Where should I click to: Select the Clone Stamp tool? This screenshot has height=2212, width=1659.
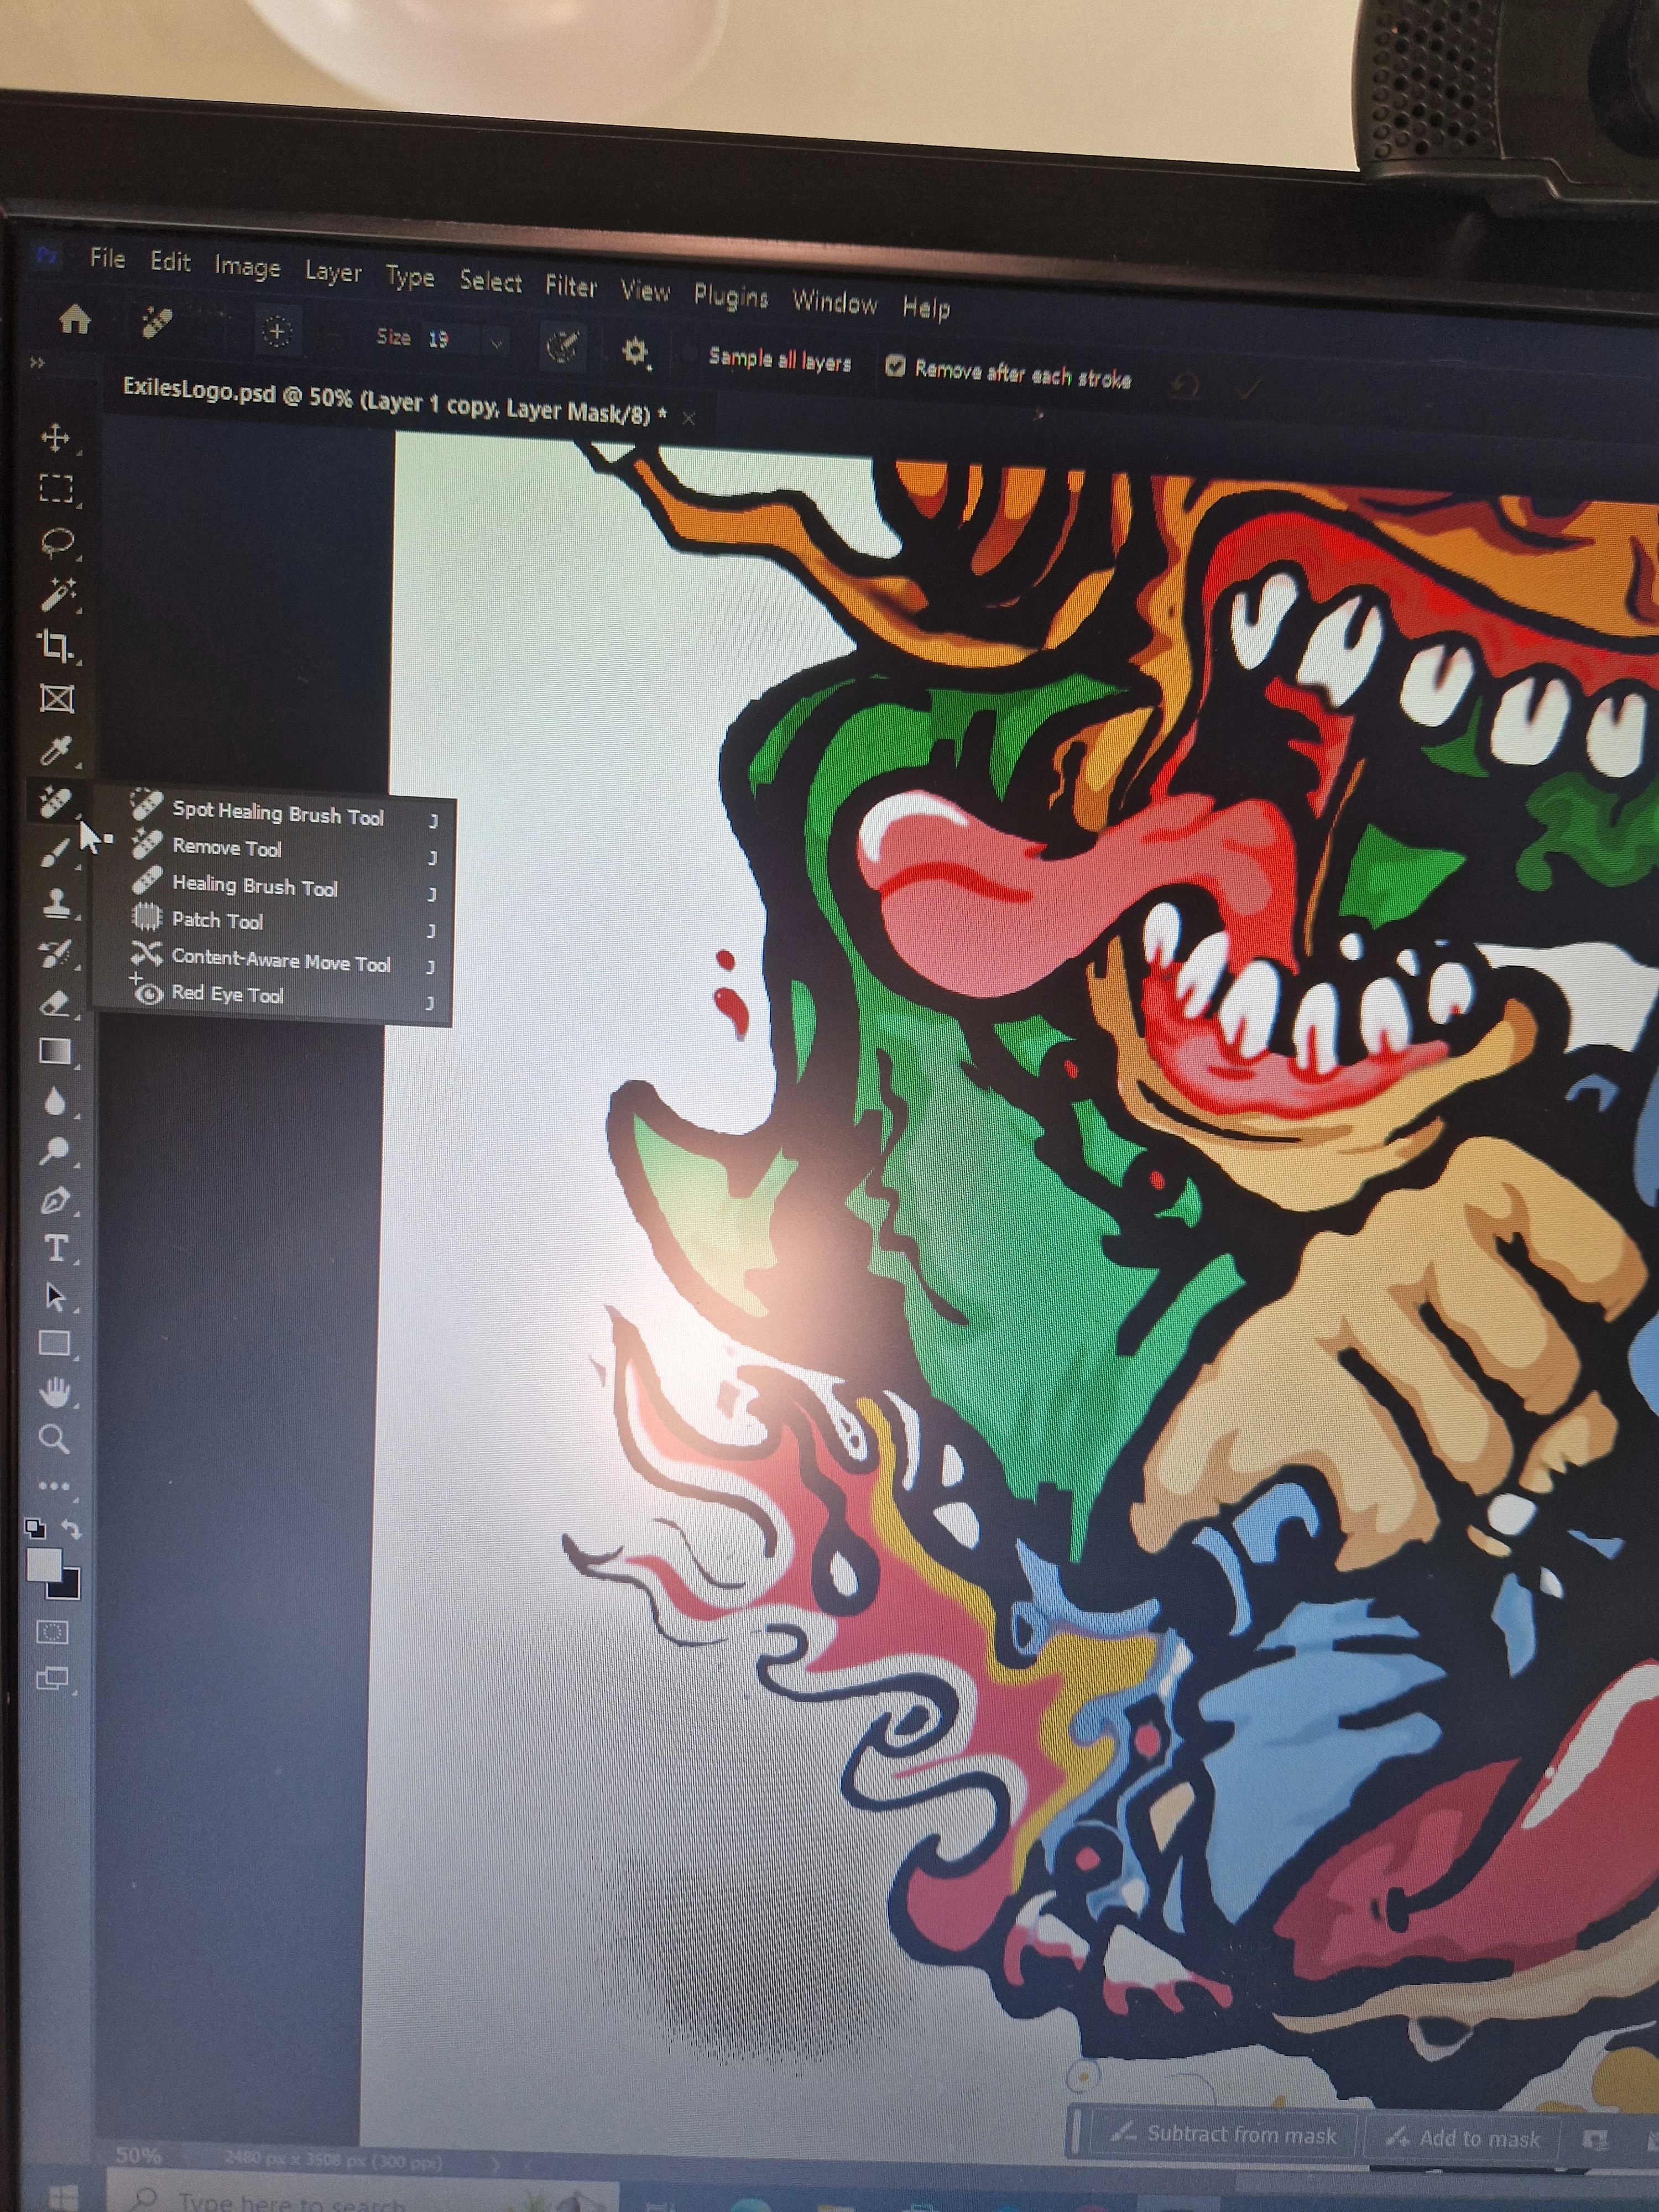tap(55, 903)
